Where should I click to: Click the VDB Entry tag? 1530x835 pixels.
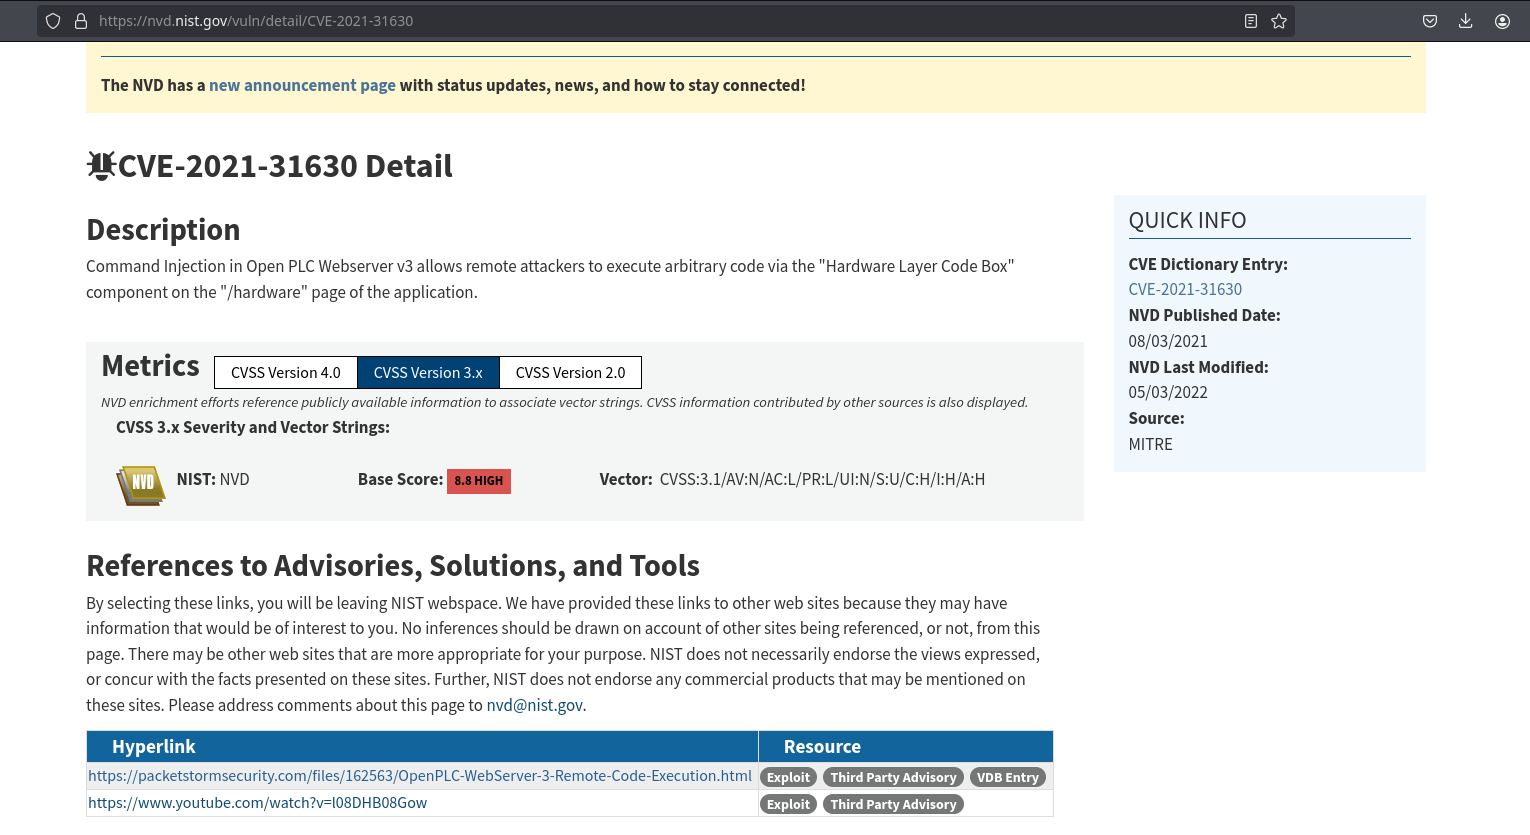(1007, 778)
